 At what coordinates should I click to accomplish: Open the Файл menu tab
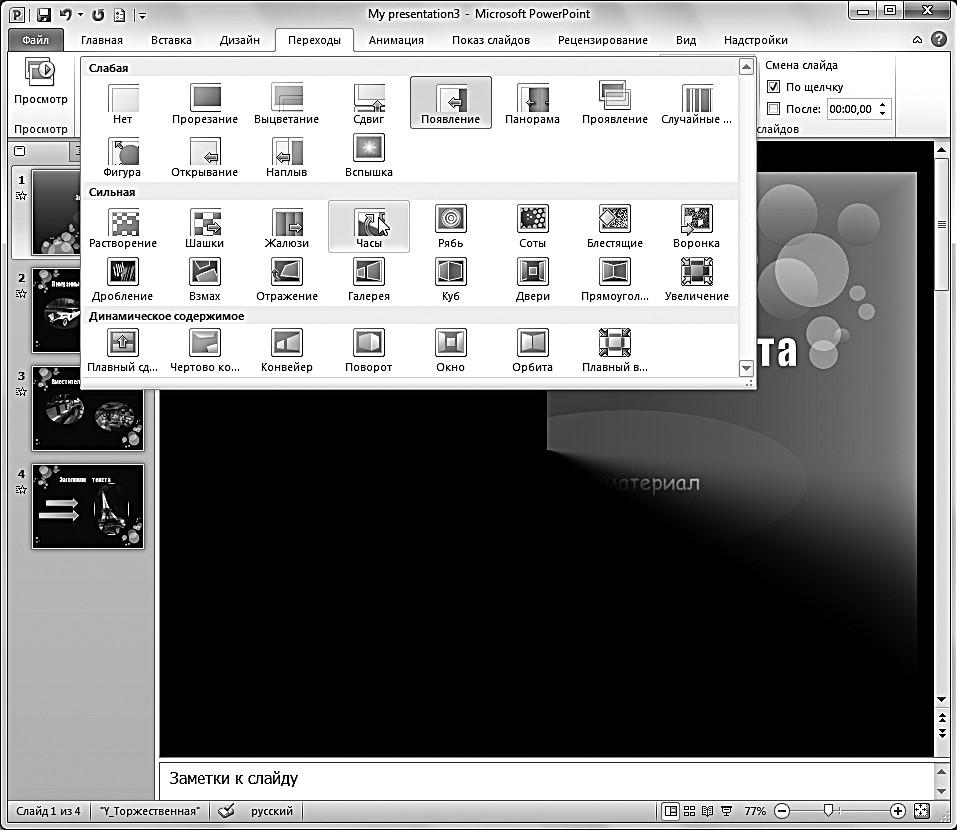coord(35,40)
